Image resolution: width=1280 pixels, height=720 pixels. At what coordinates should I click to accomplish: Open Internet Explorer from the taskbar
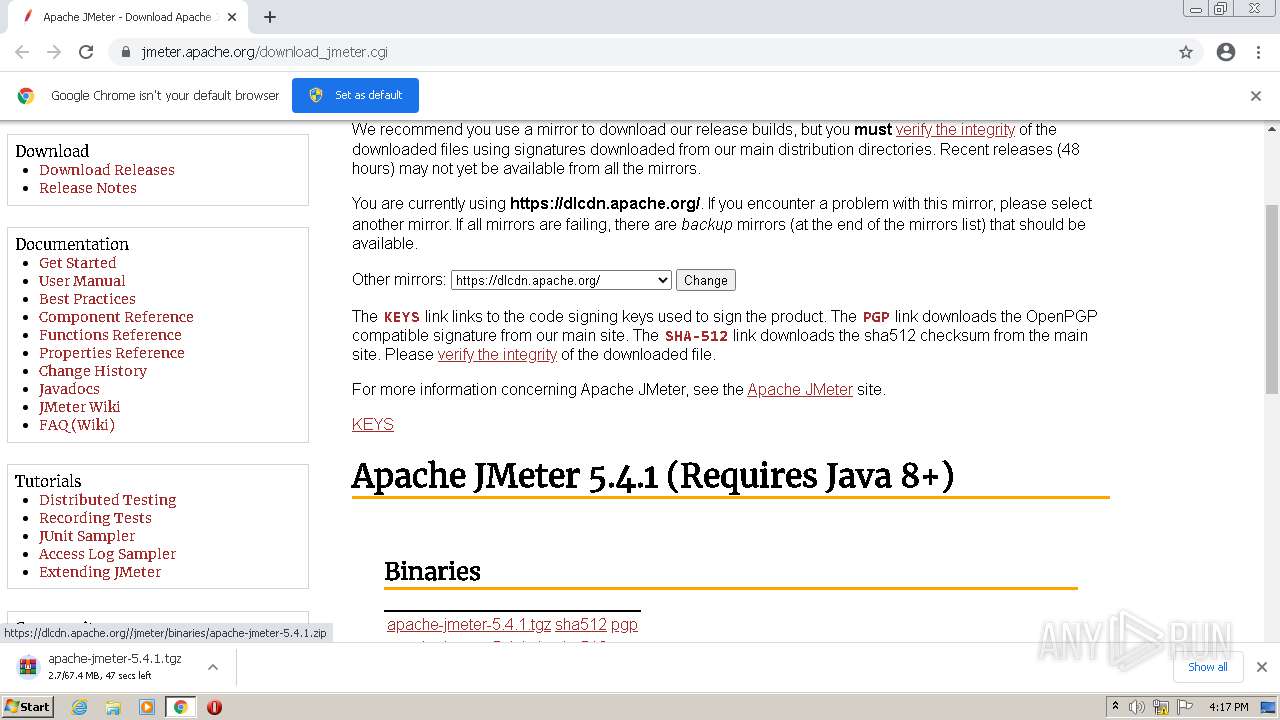(x=80, y=707)
